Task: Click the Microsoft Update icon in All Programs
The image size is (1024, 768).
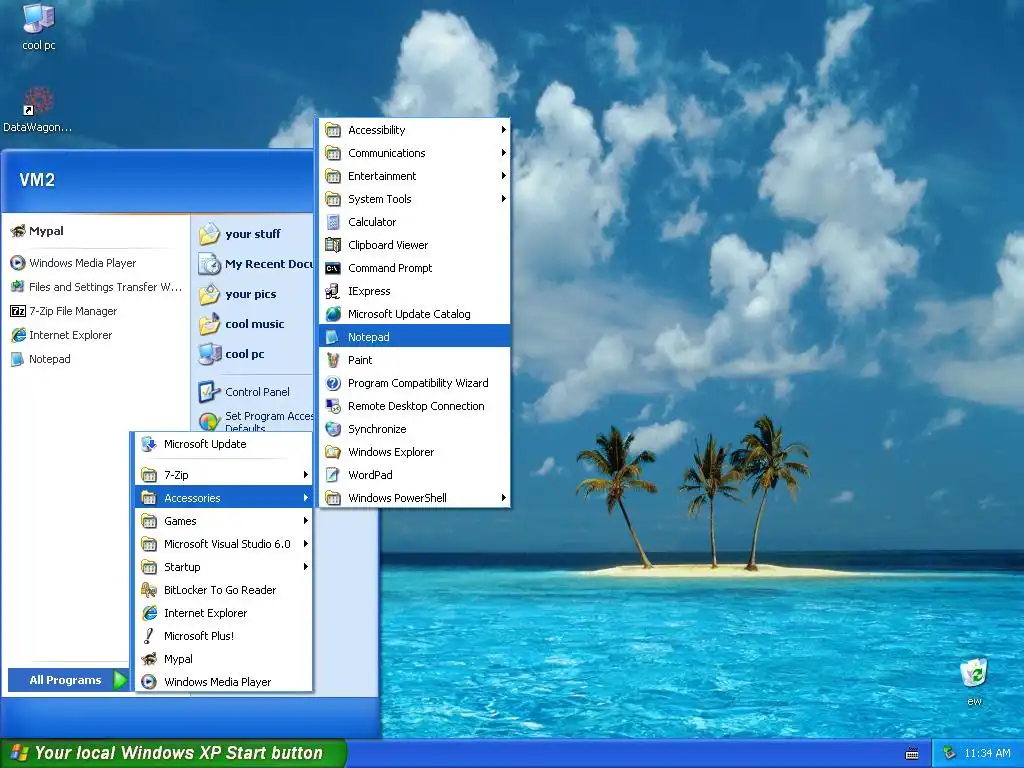Action: (149, 444)
